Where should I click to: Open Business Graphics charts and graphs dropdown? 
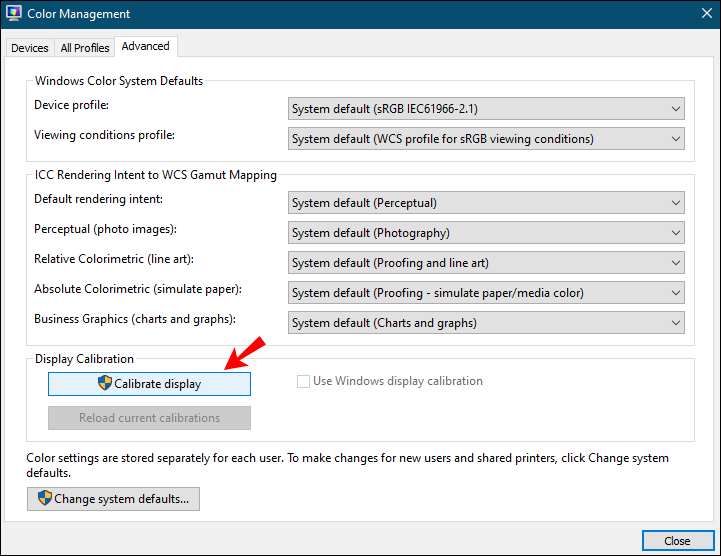[x=486, y=323]
